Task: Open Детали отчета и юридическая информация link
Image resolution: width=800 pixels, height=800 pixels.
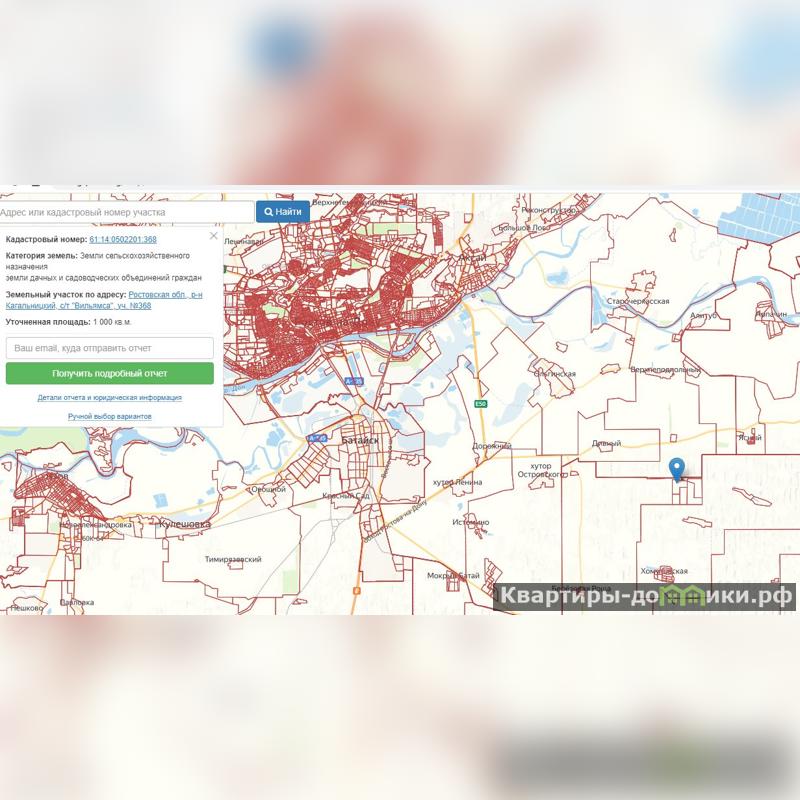Action: pyautogui.click(x=110, y=397)
